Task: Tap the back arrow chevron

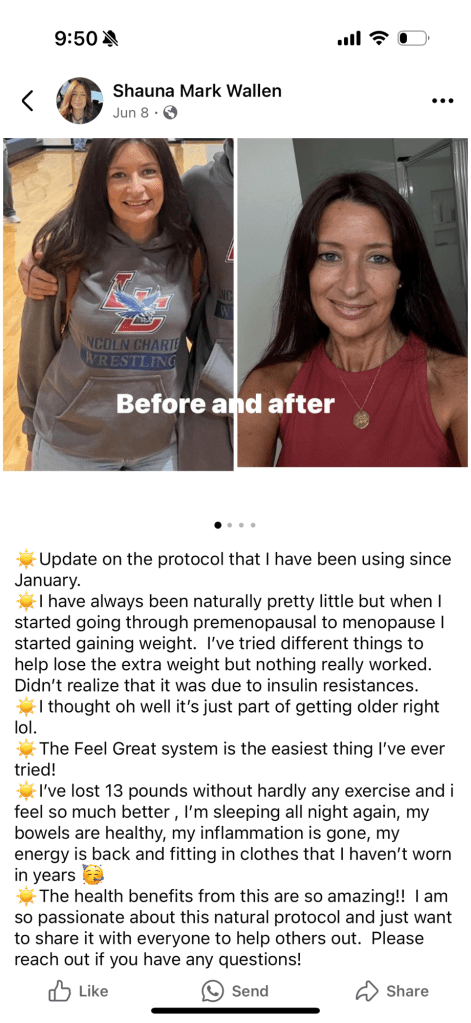Action: (x=27, y=101)
